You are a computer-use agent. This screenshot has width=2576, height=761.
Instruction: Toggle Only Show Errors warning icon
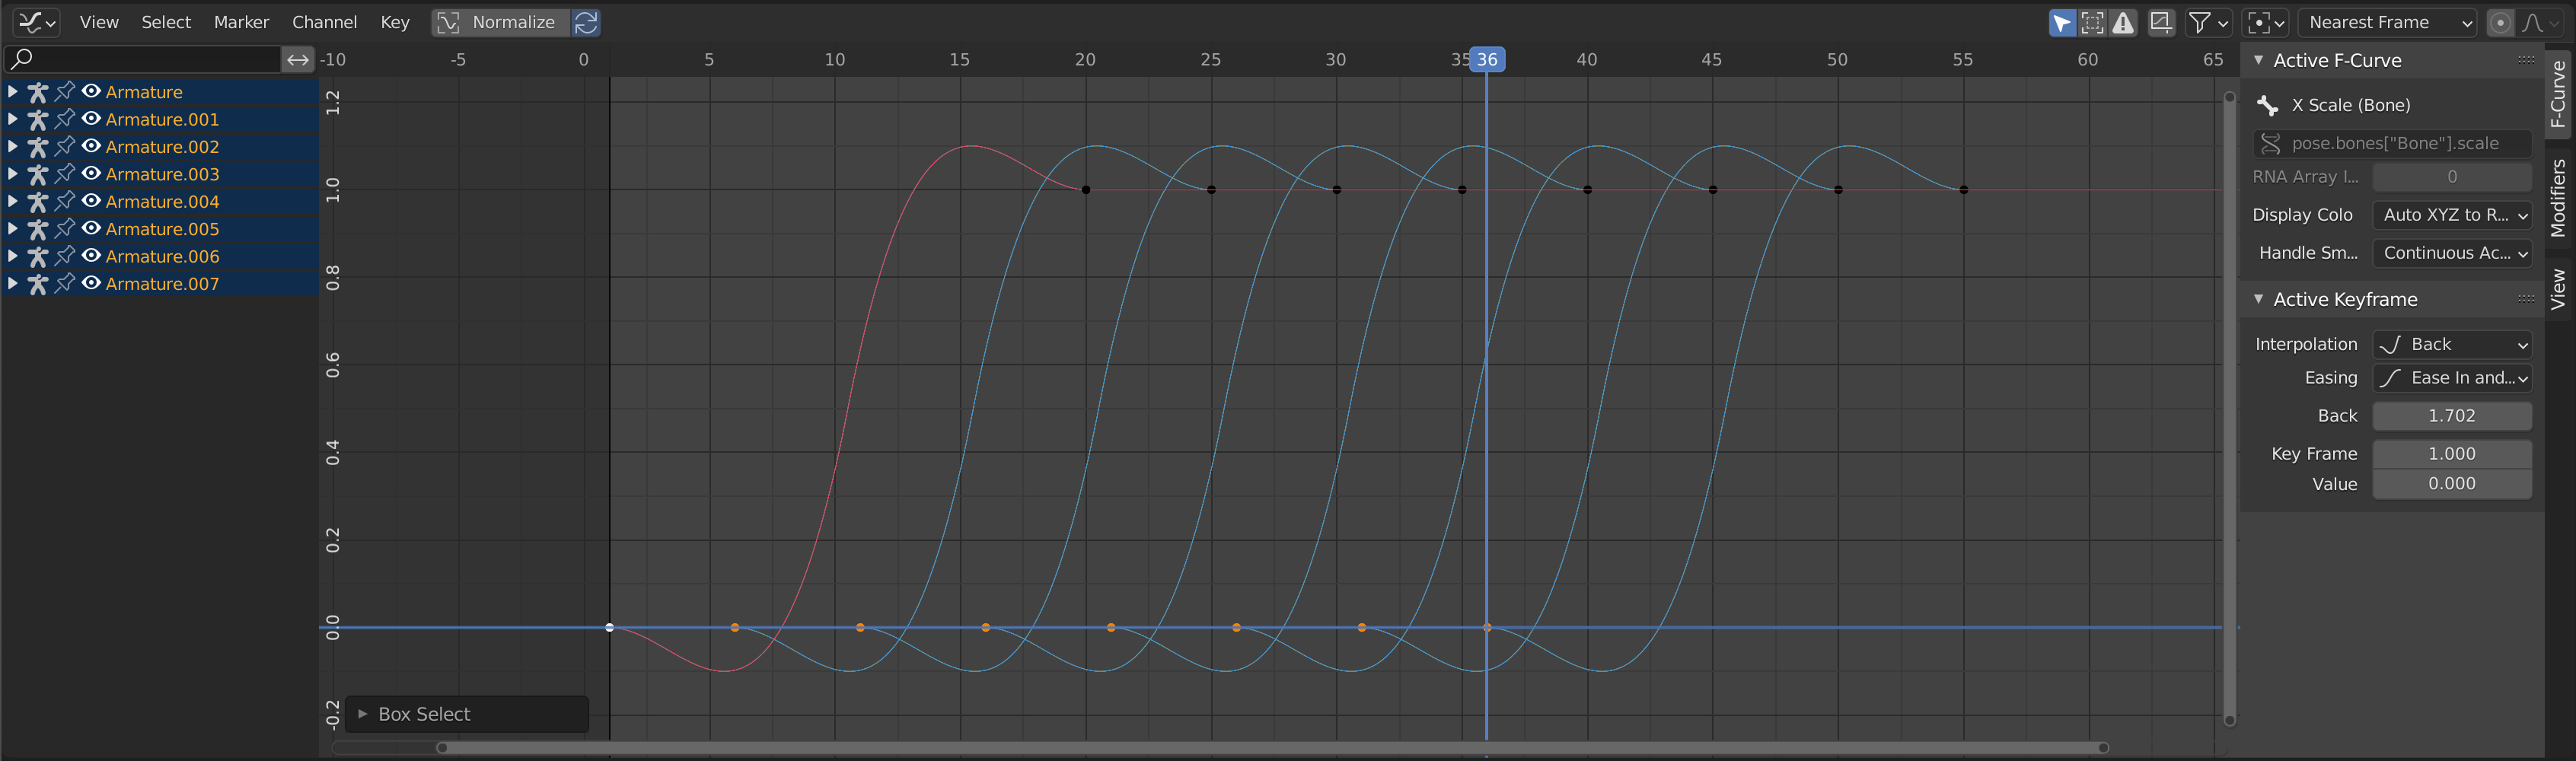(x=2122, y=22)
